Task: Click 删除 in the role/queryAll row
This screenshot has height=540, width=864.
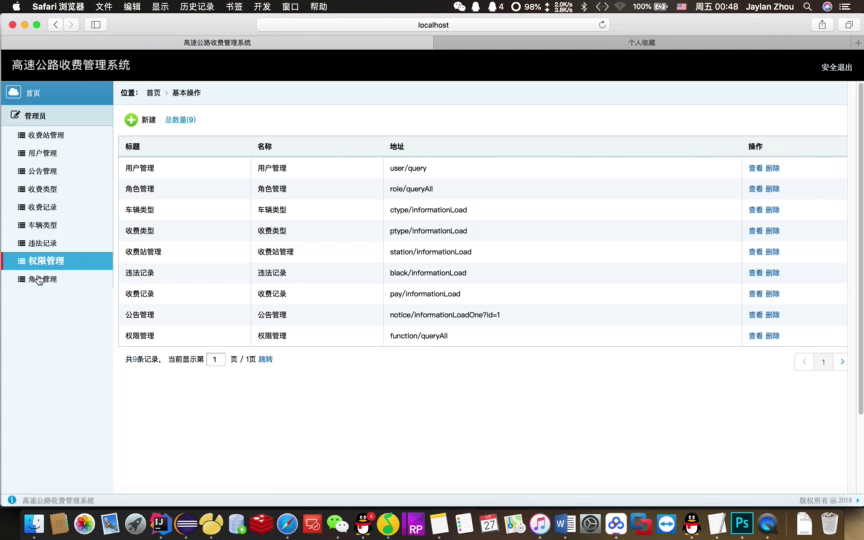Action: click(772, 189)
